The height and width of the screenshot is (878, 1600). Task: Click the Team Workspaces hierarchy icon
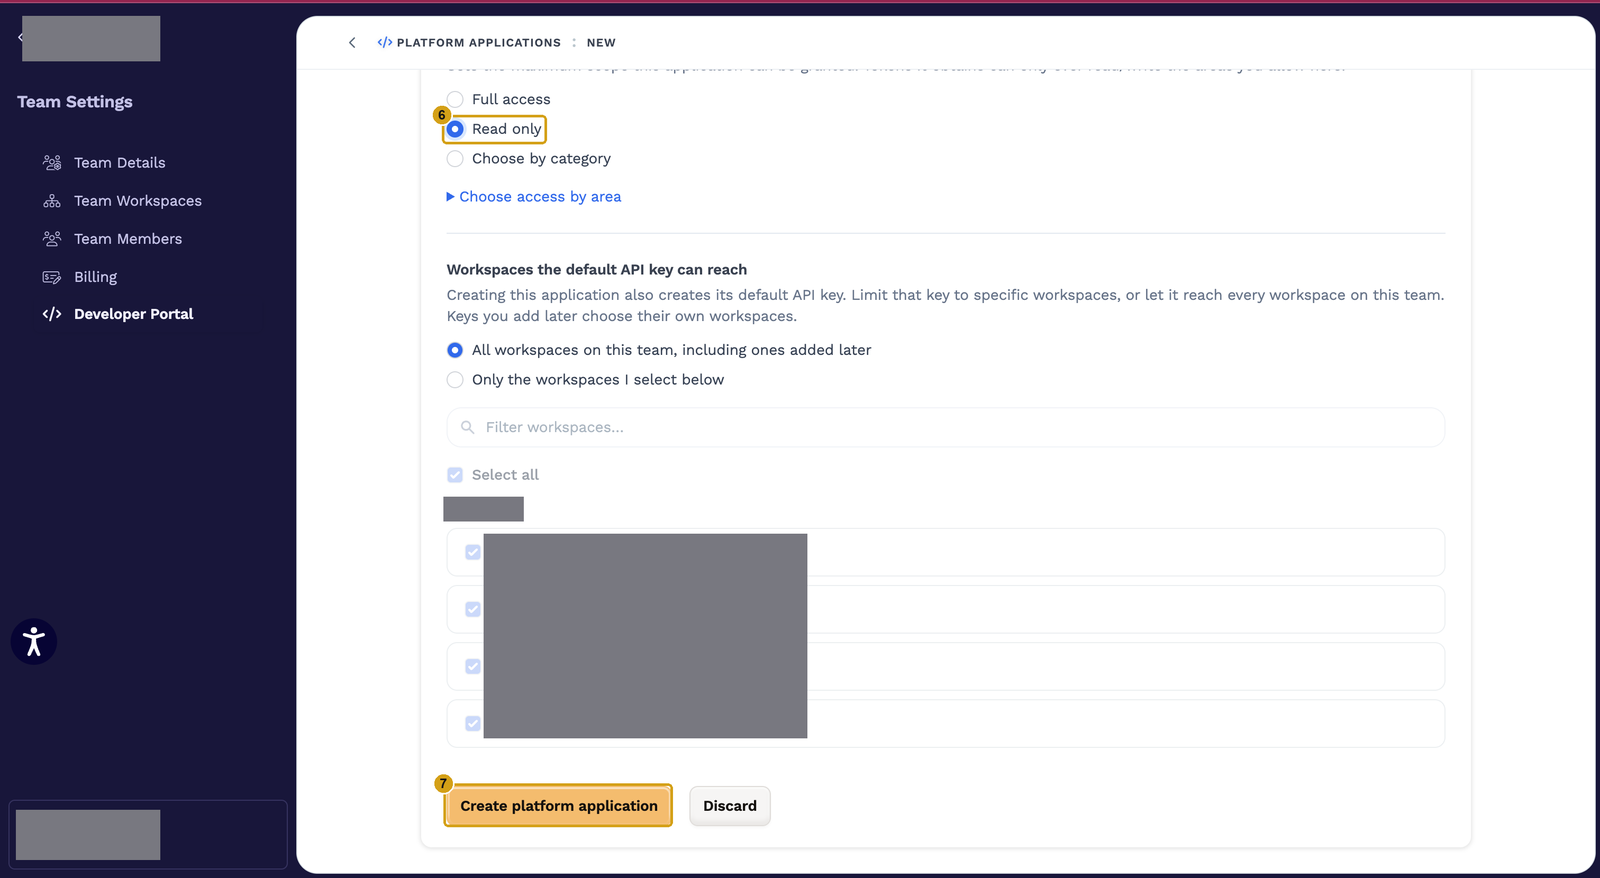(x=52, y=201)
